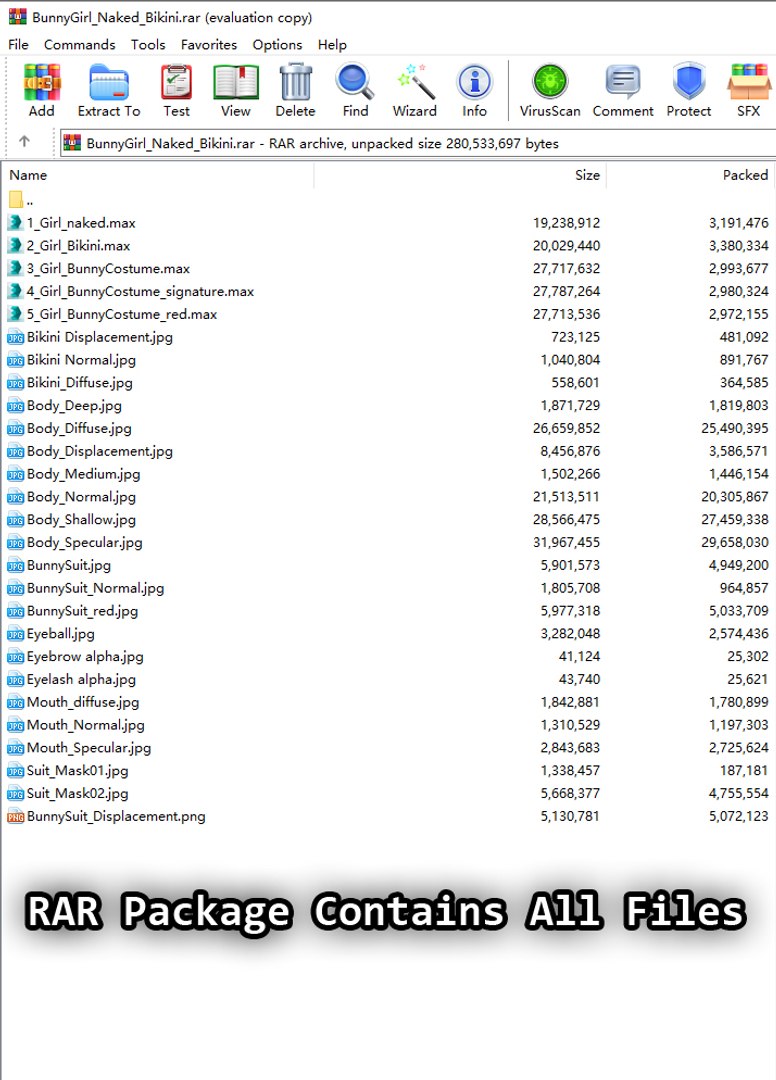Select 3_Girl_BunnyCostume.max file name
Image resolution: width=776 pixels, height=1080 pixels.
[108, 268]
